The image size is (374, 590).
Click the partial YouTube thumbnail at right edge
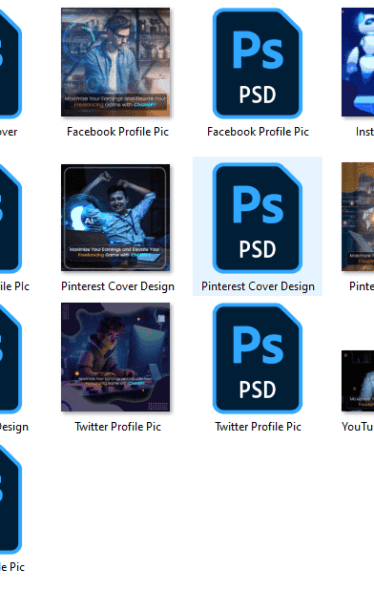(x=358, y=381)
